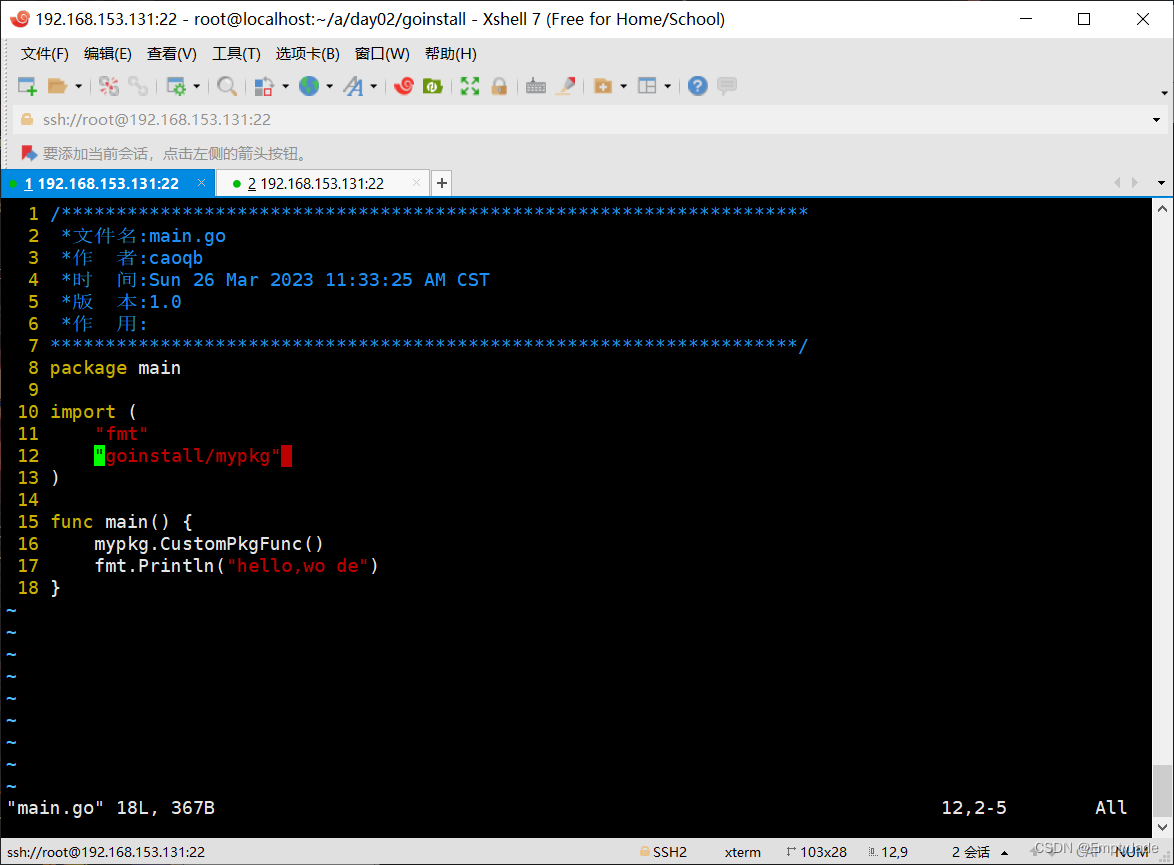The width and height of the screenshot is (1174, 865).
Task: Click the reconnect chain icon
Action: point(138,86)
